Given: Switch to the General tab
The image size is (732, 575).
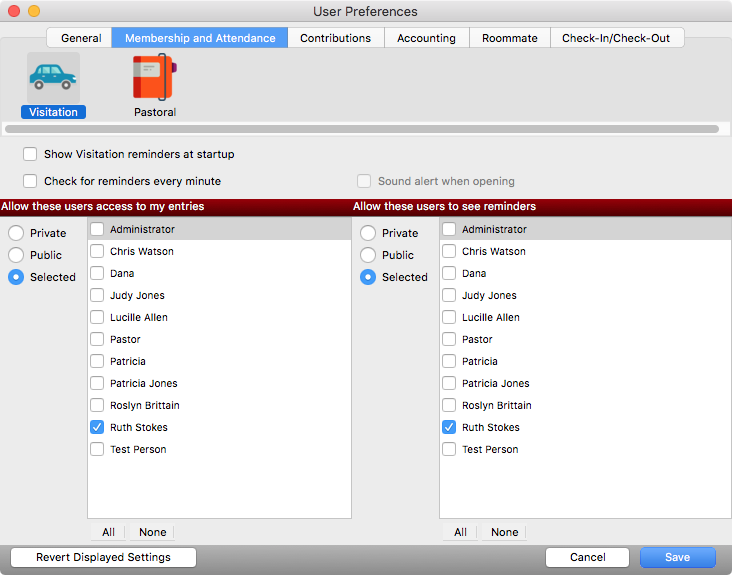Looking at the screenshot, I should pos(81,38).
